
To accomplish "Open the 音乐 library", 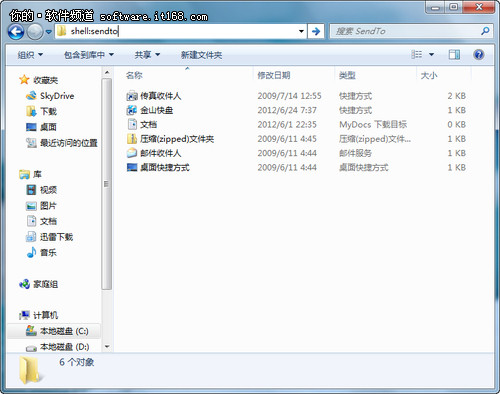I will tap(41, 253).
